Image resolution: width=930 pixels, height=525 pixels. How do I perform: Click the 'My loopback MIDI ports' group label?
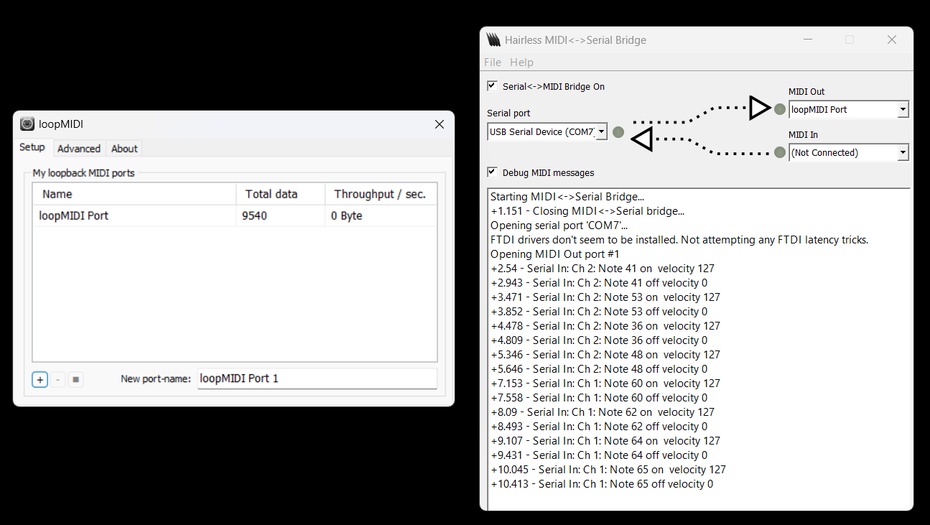[84, 173]
